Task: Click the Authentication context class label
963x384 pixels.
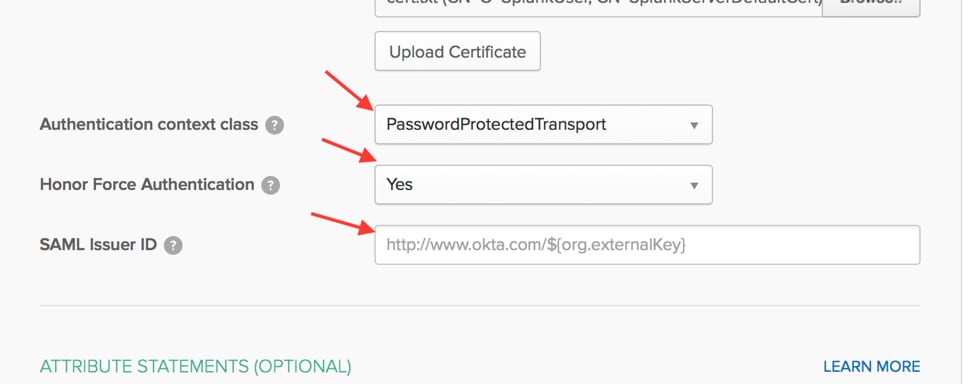Action: click(x=149, y=125)
